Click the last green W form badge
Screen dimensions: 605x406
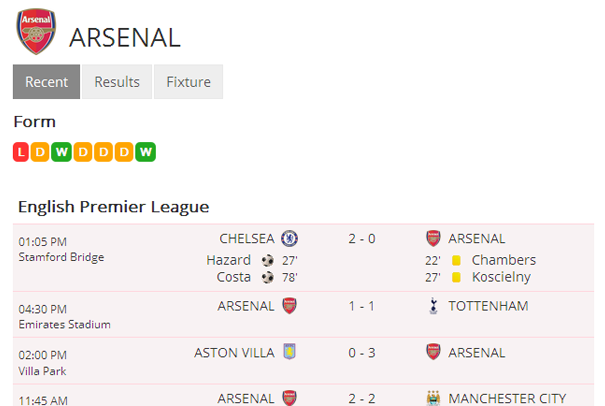(x=147, y=152)
